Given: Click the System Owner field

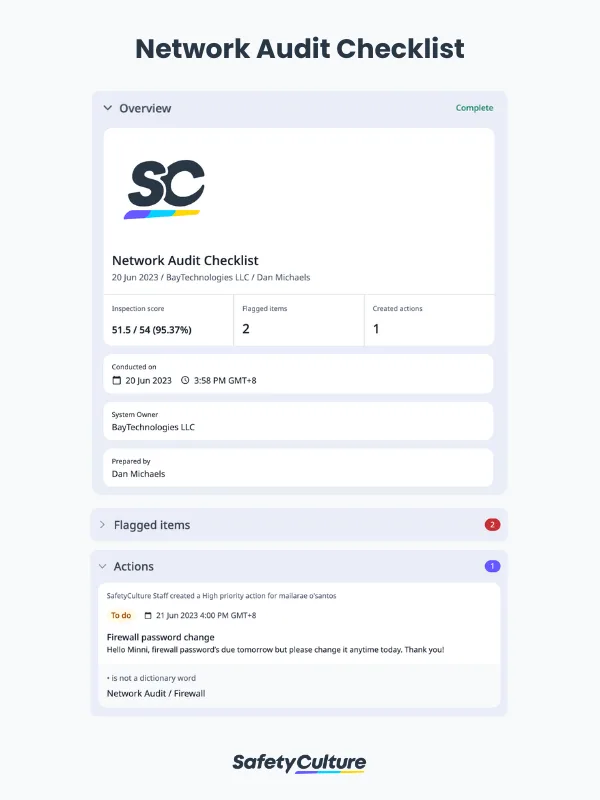Looking at the screenshot, I should (x=298, y=421).
